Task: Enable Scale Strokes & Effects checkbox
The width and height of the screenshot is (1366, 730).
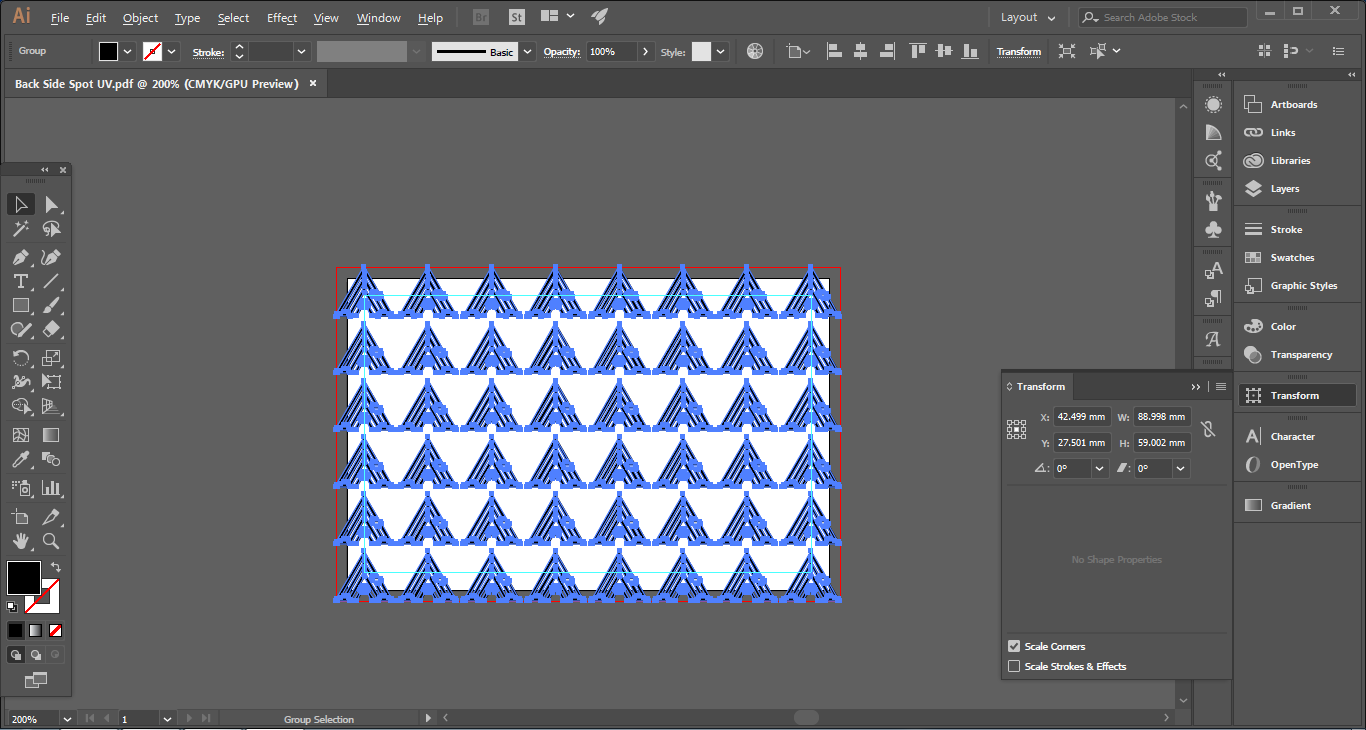Action: coord(1014,666)
